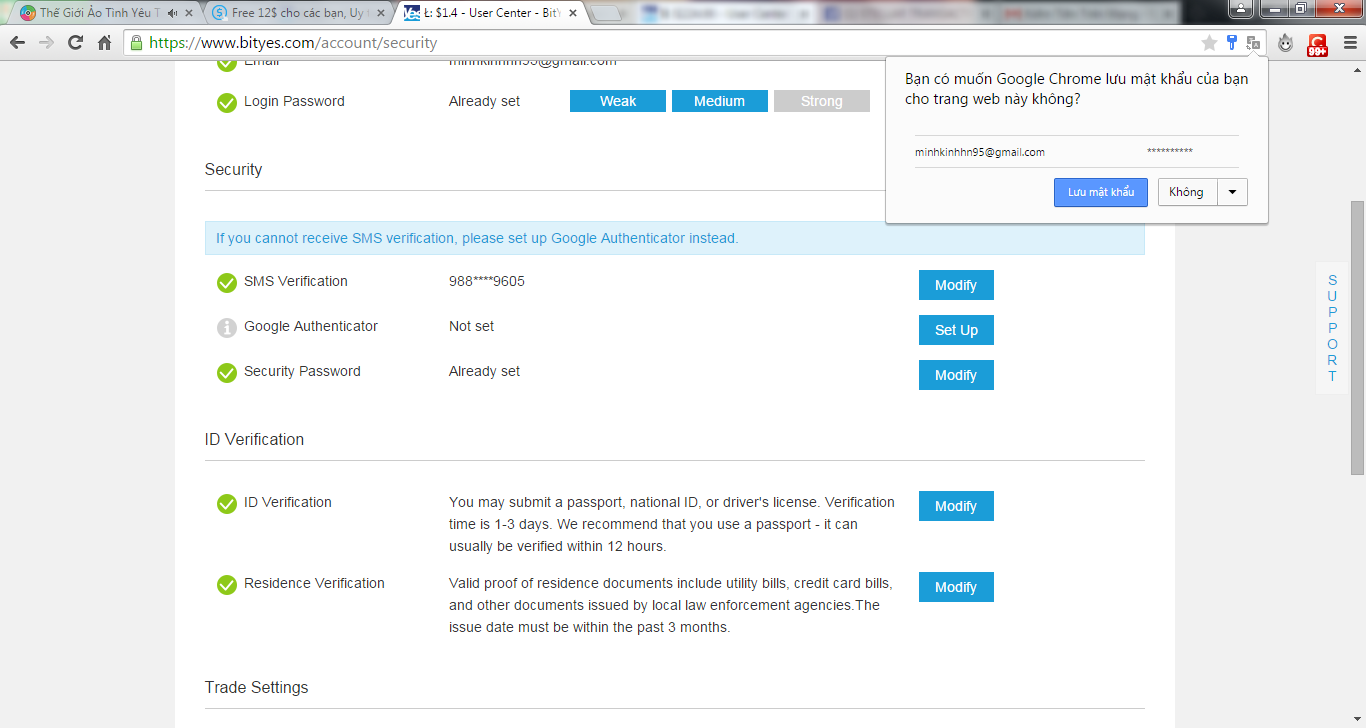
Task: Expand the Không button dropdown arrow
Action: click(1232, 192)
